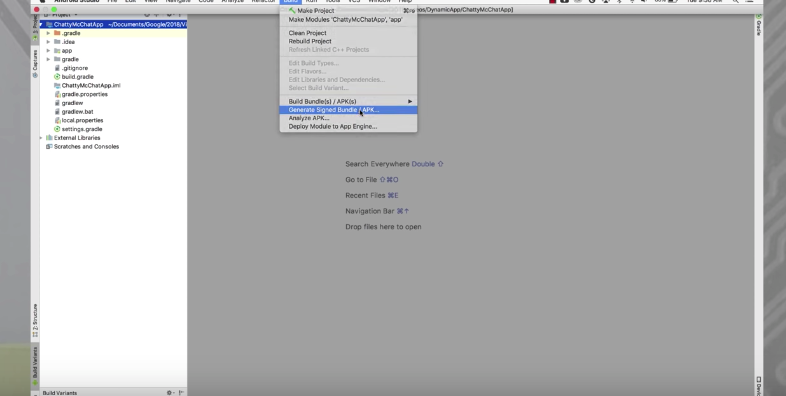Click the Build Variants panel title

(x=60, y=392)
